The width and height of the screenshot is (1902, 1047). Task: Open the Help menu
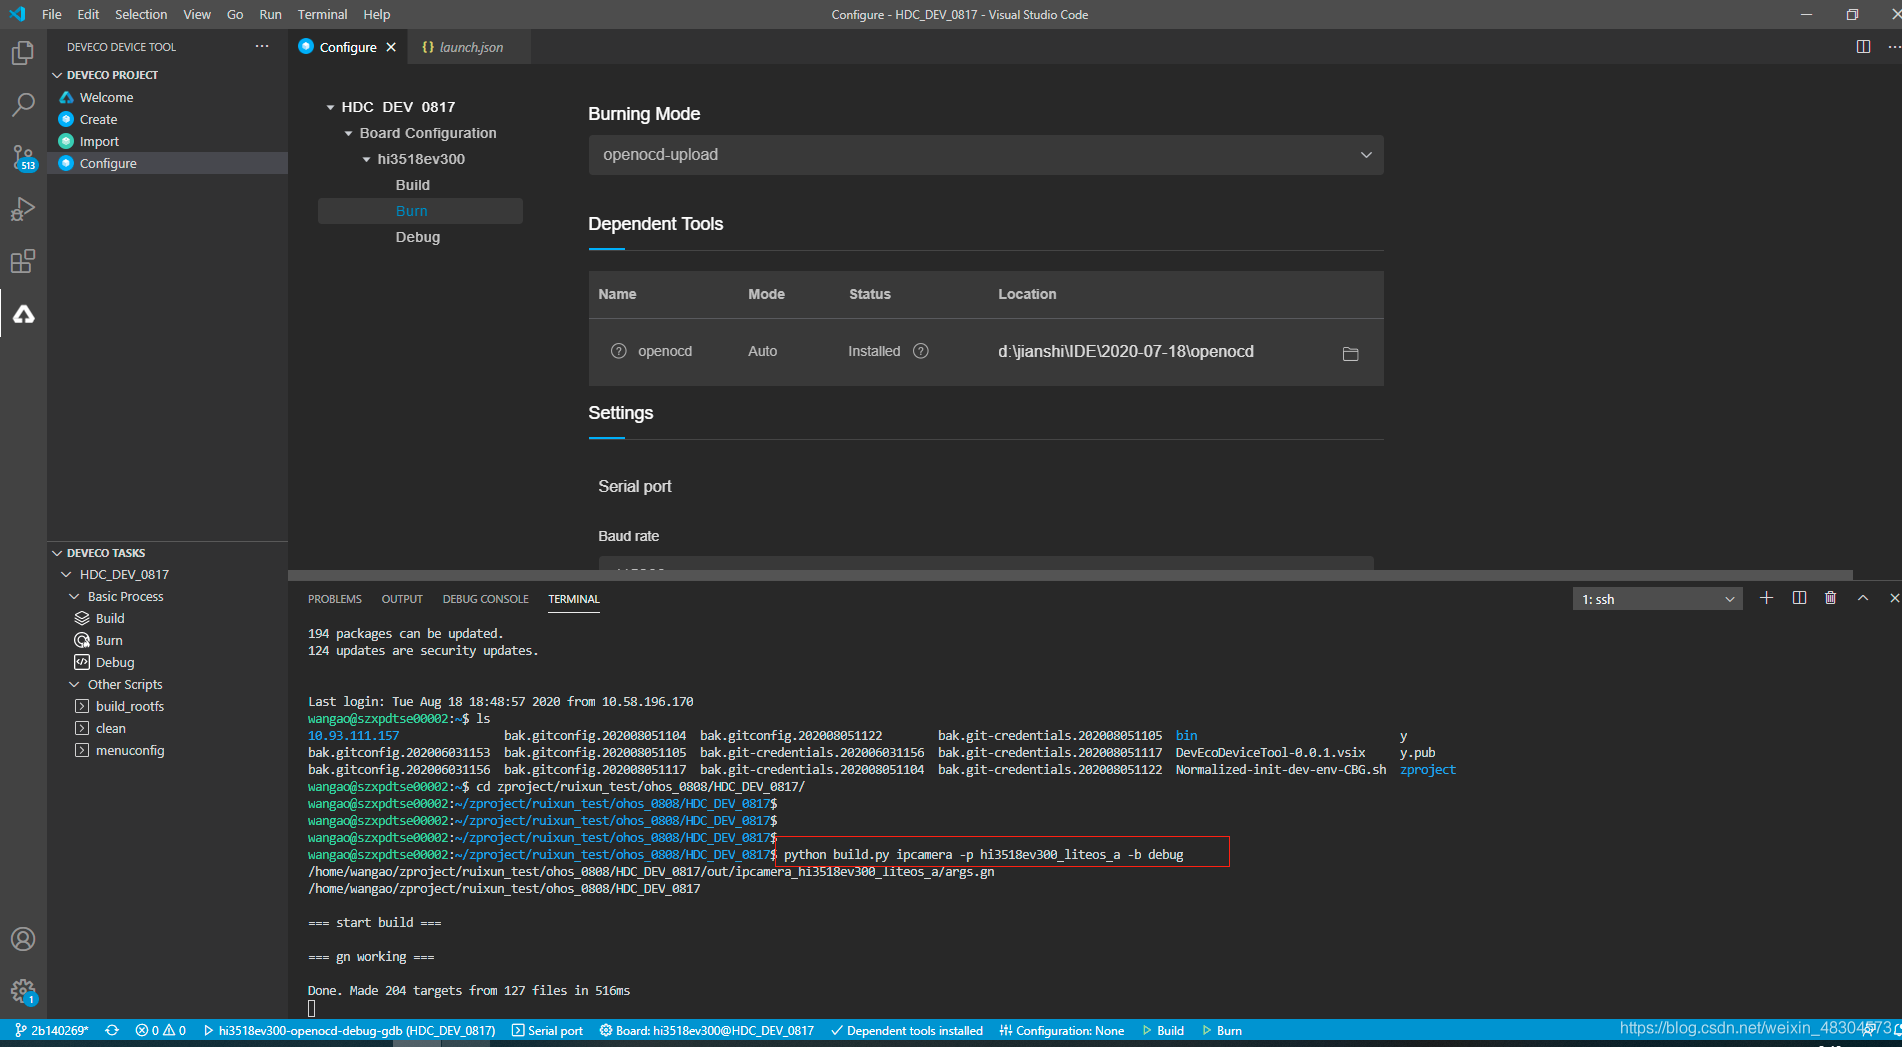pos(377,14)
